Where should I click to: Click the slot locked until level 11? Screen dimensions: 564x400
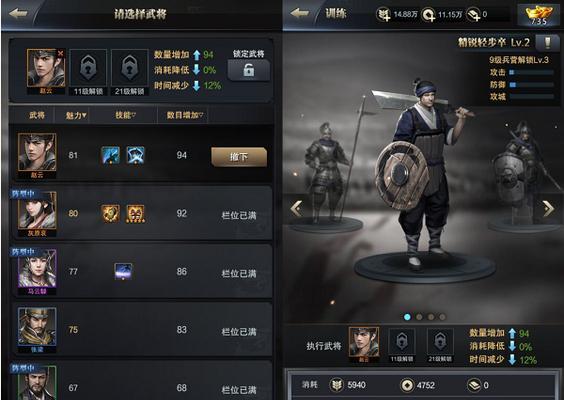[88, 72]
